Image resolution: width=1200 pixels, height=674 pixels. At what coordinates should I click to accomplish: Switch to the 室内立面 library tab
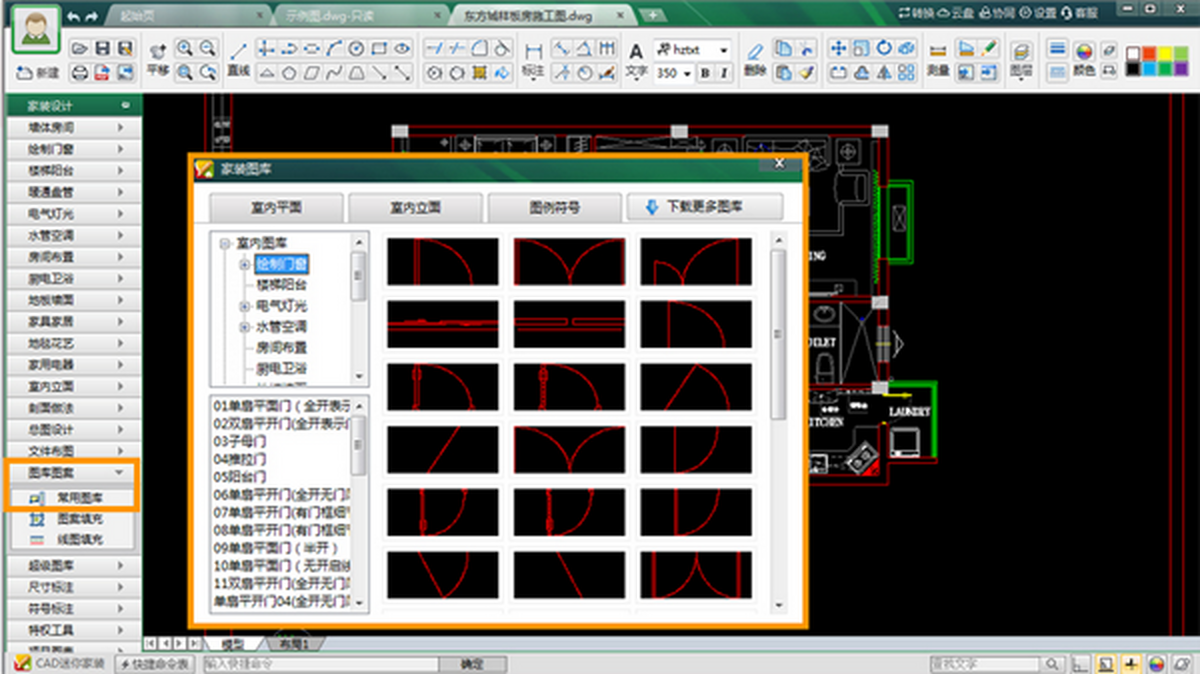pyautogui.click(x=415, y=208)
